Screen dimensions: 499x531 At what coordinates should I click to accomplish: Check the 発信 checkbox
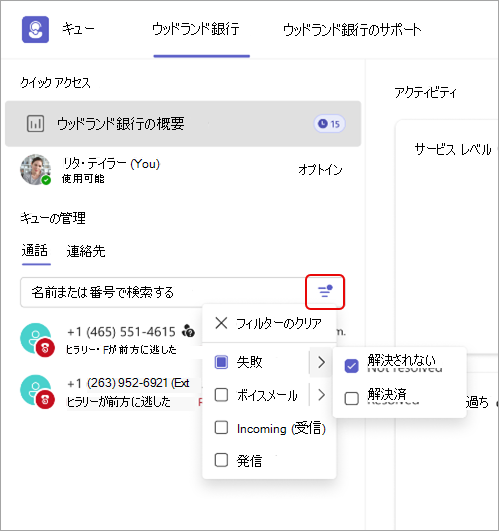tap(221, 460)
